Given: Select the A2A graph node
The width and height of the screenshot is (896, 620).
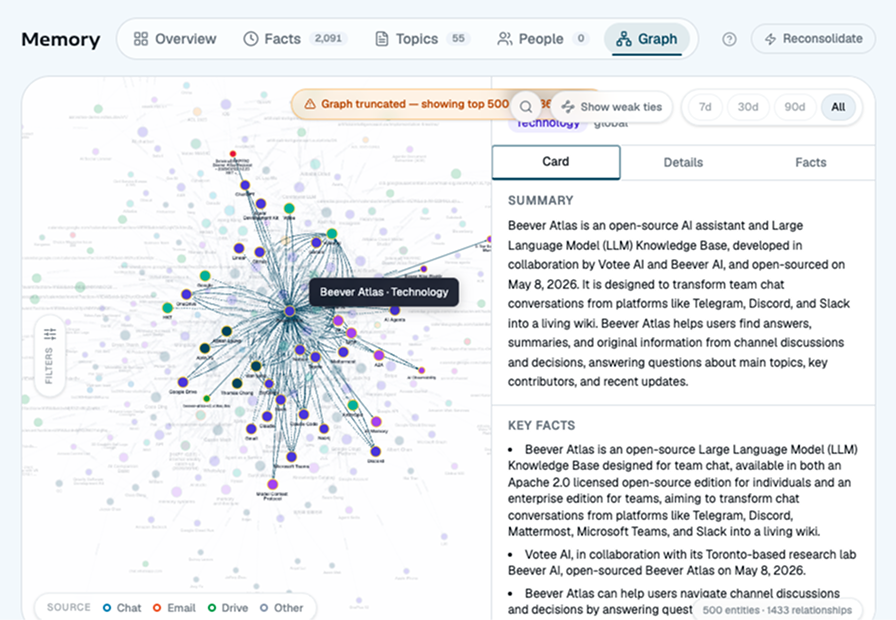Looking at the screenshot, I should click(379, 355).
